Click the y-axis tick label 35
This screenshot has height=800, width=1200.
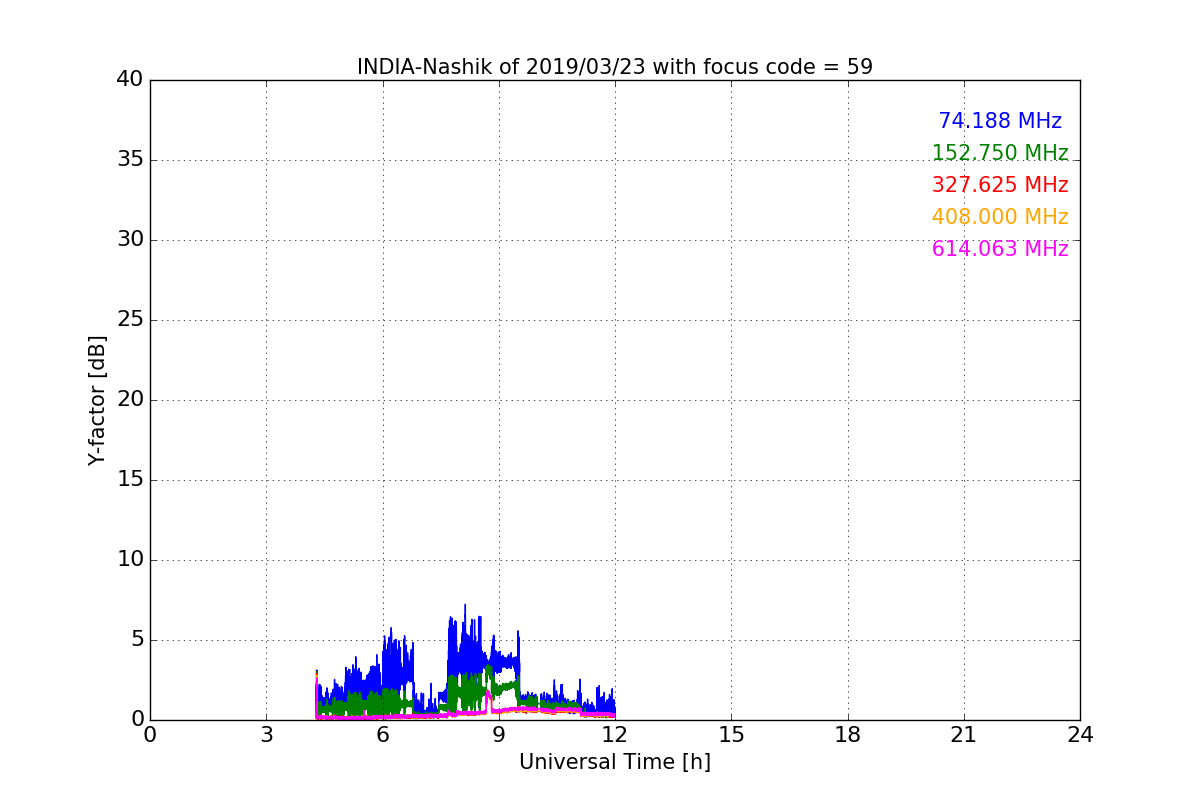pos(129,160)
